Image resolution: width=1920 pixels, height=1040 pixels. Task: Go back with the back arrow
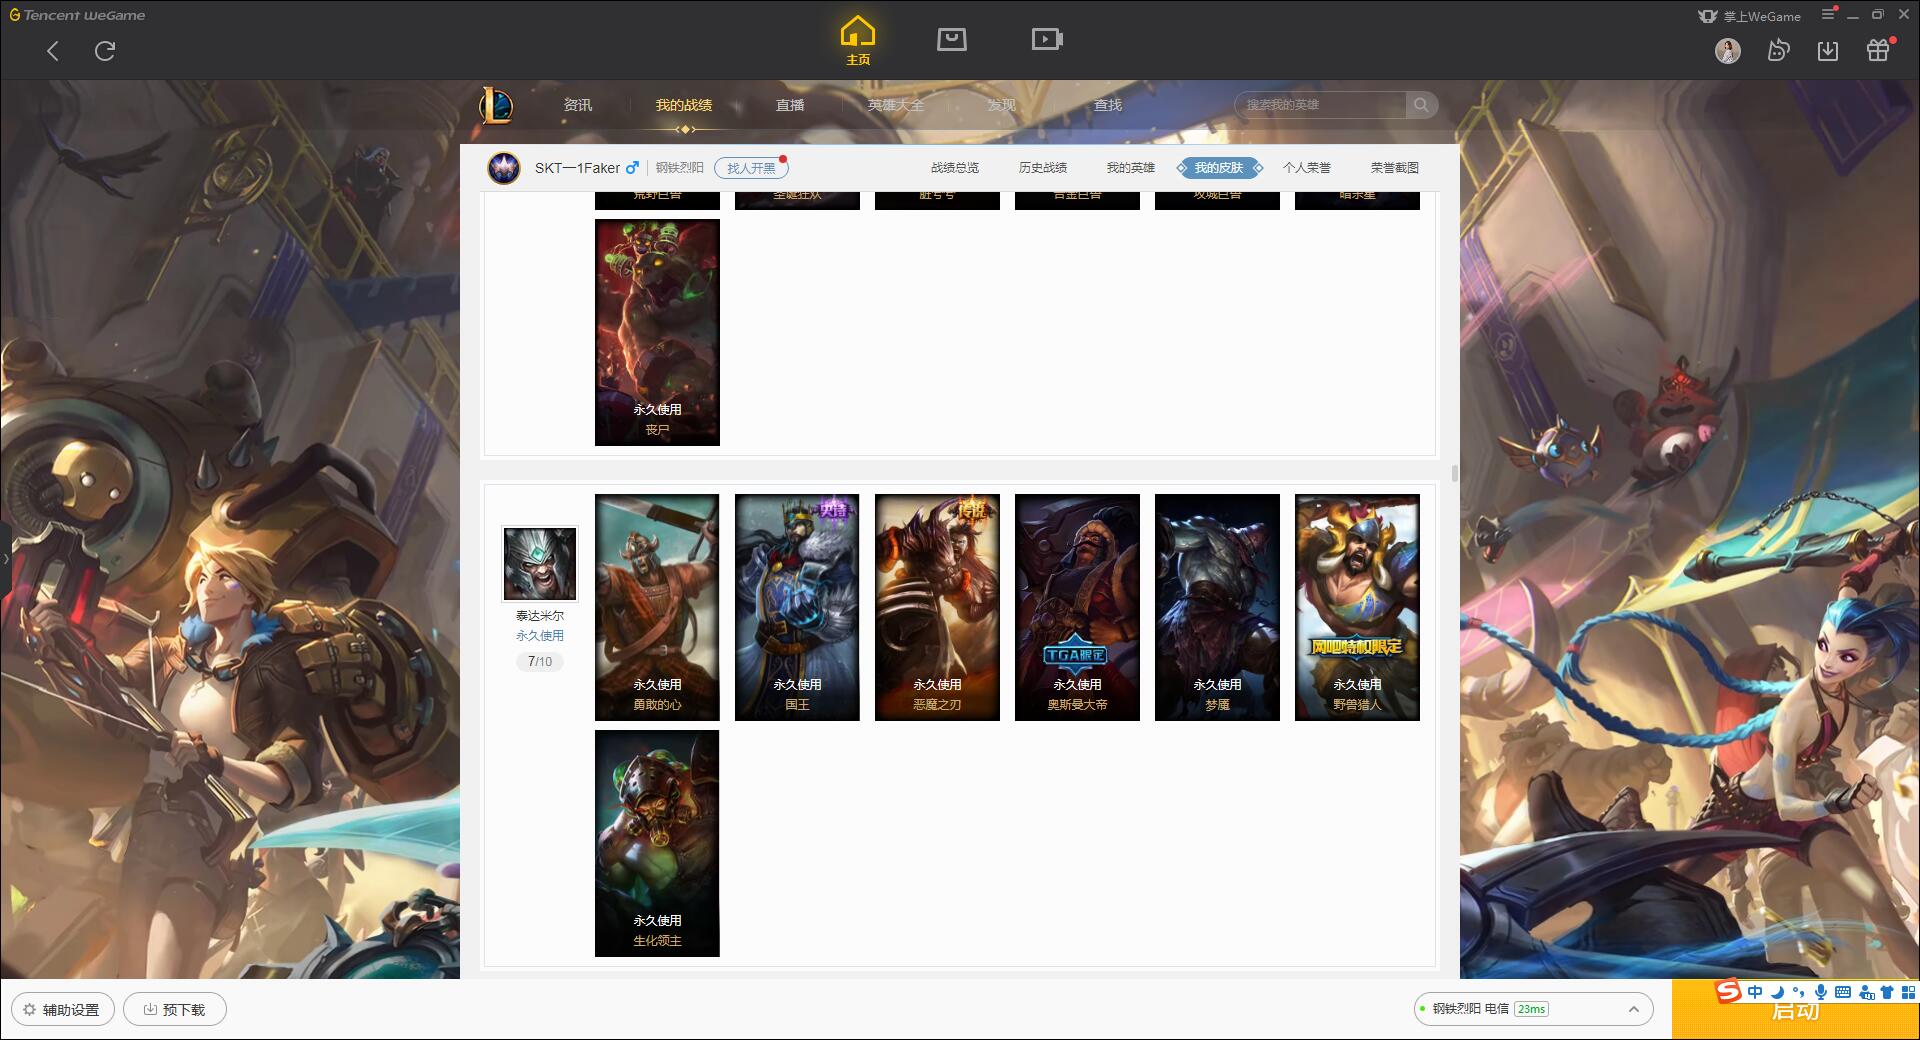[53, 51]
